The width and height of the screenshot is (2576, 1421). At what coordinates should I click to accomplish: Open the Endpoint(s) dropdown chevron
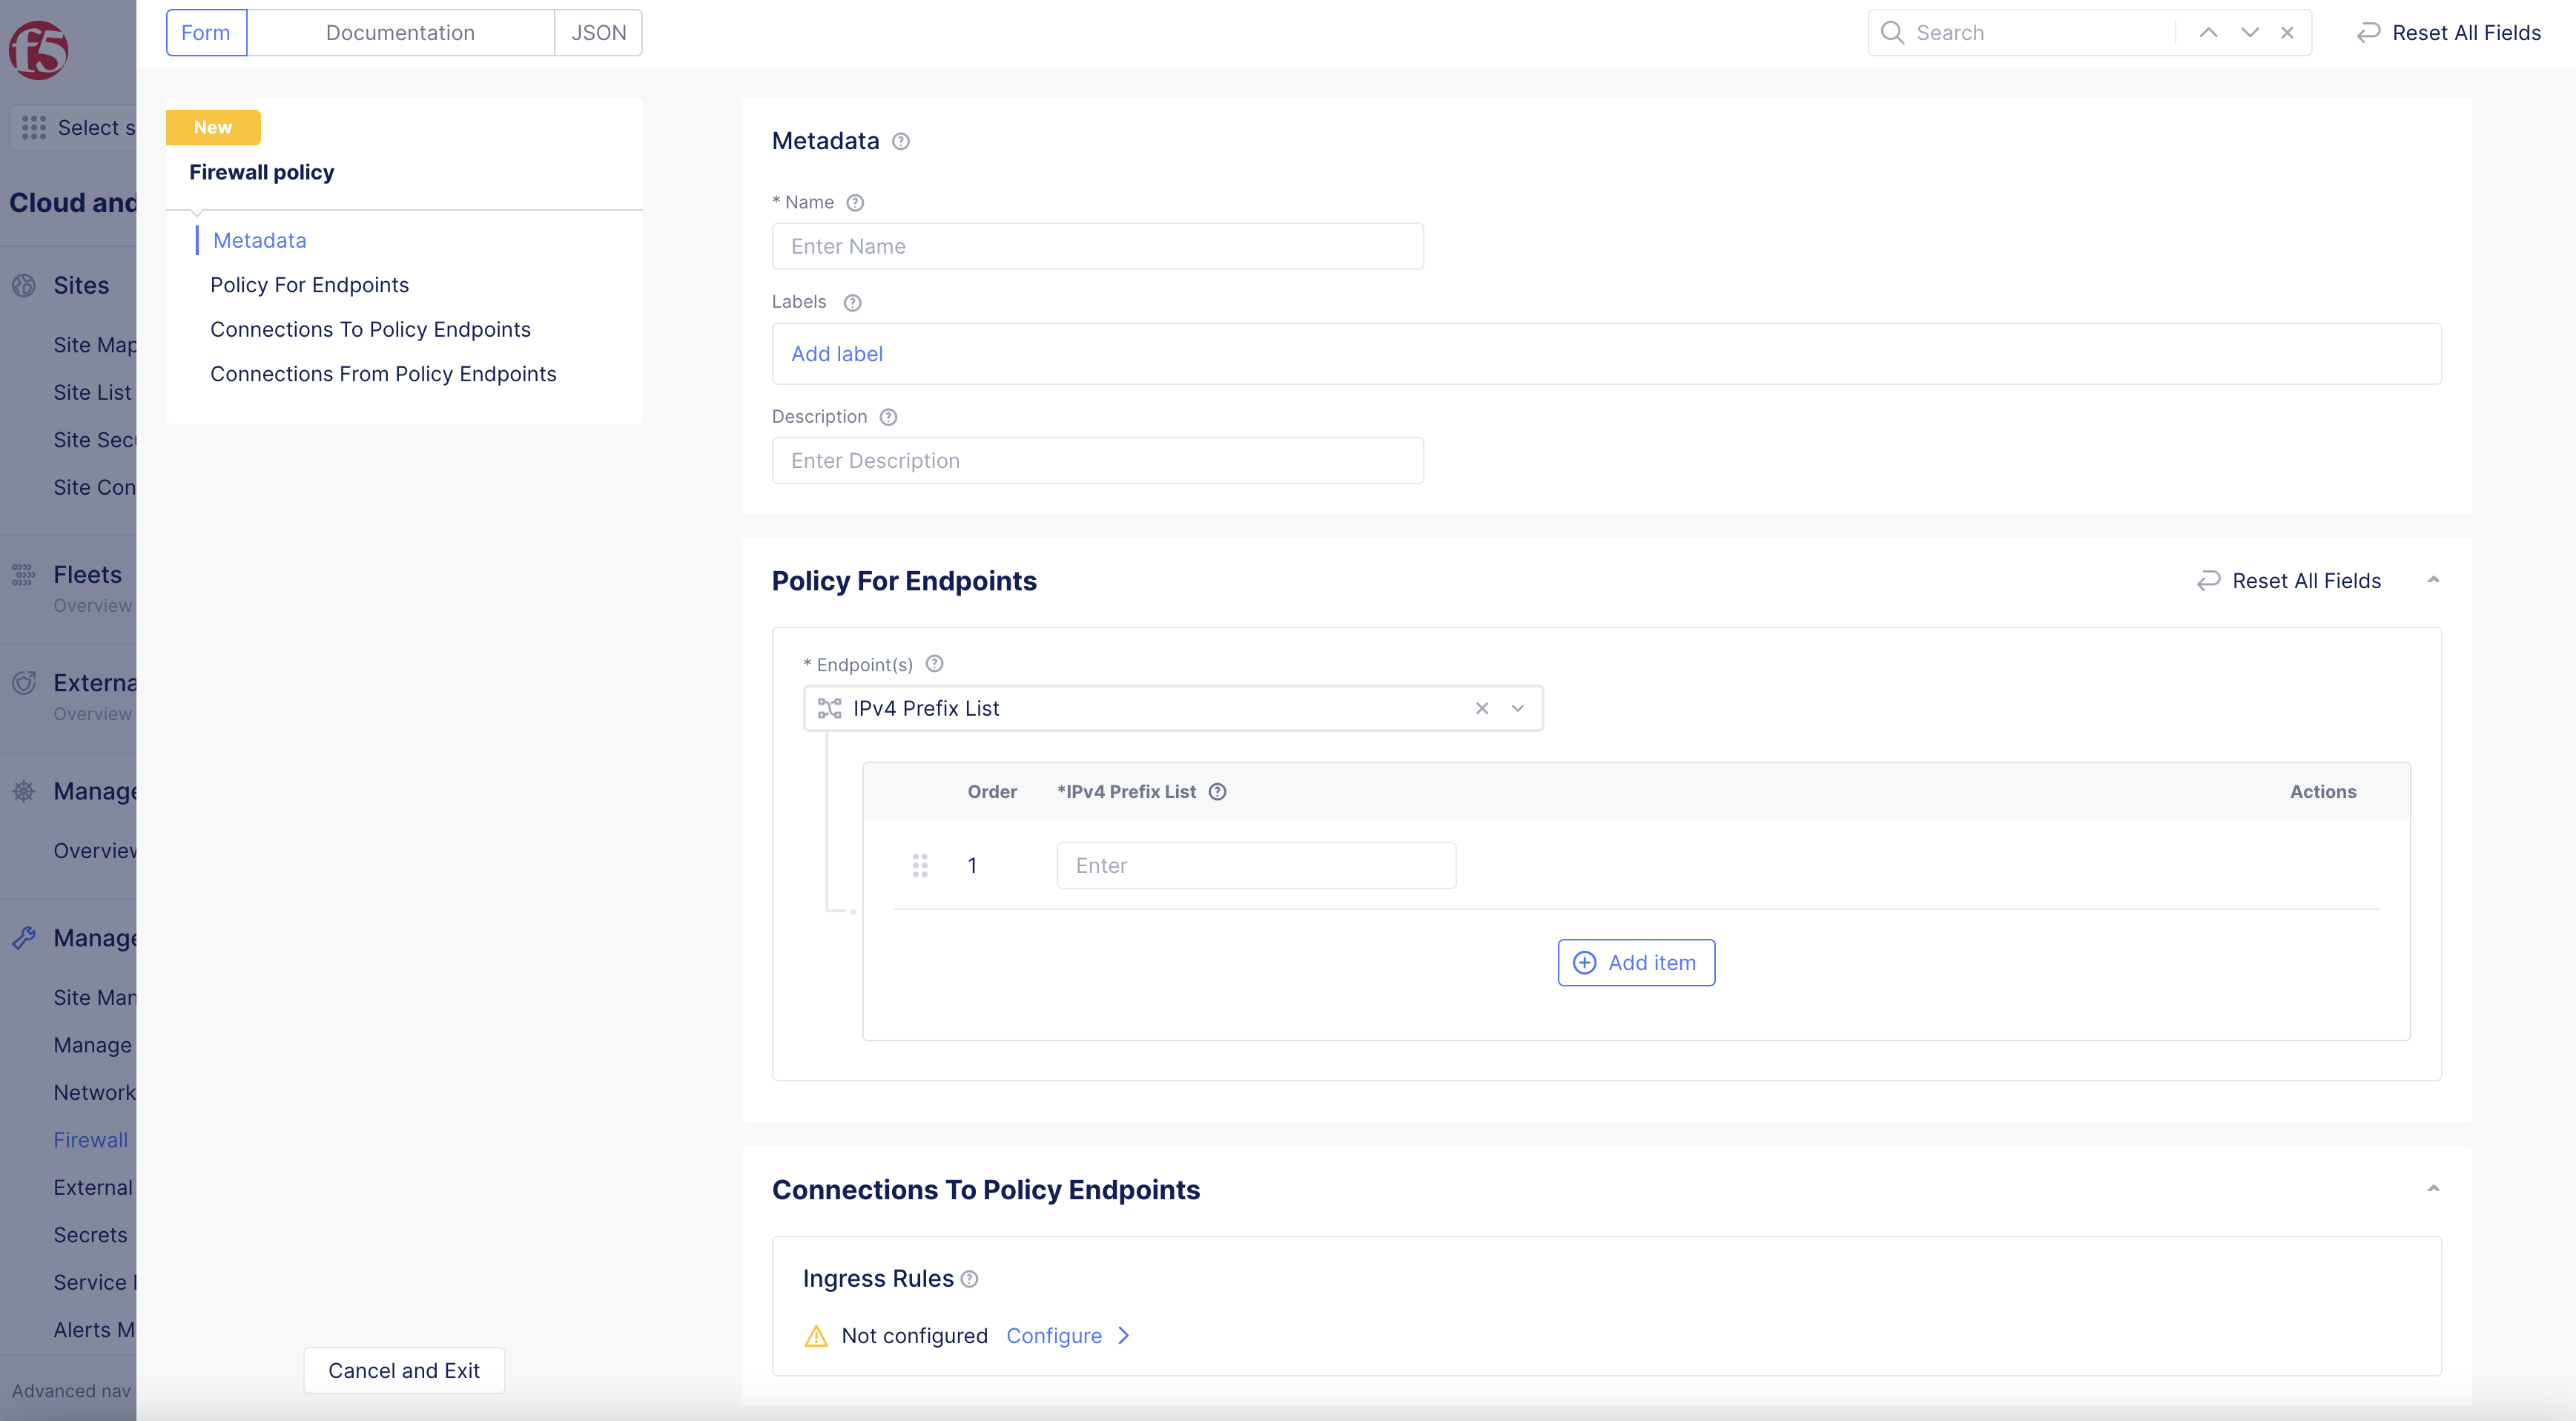tap(1517, 708)
